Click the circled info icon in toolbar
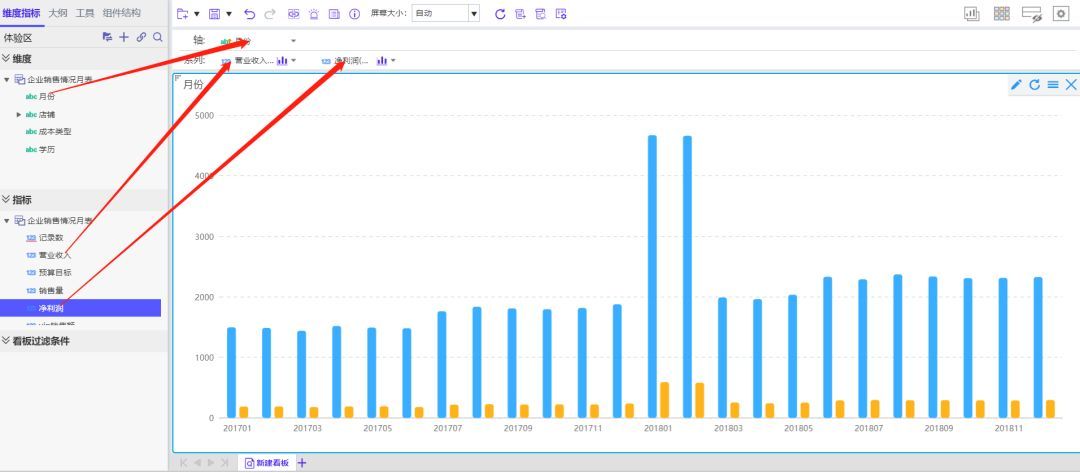1080x473 pixels. click(x=355, y=14)
